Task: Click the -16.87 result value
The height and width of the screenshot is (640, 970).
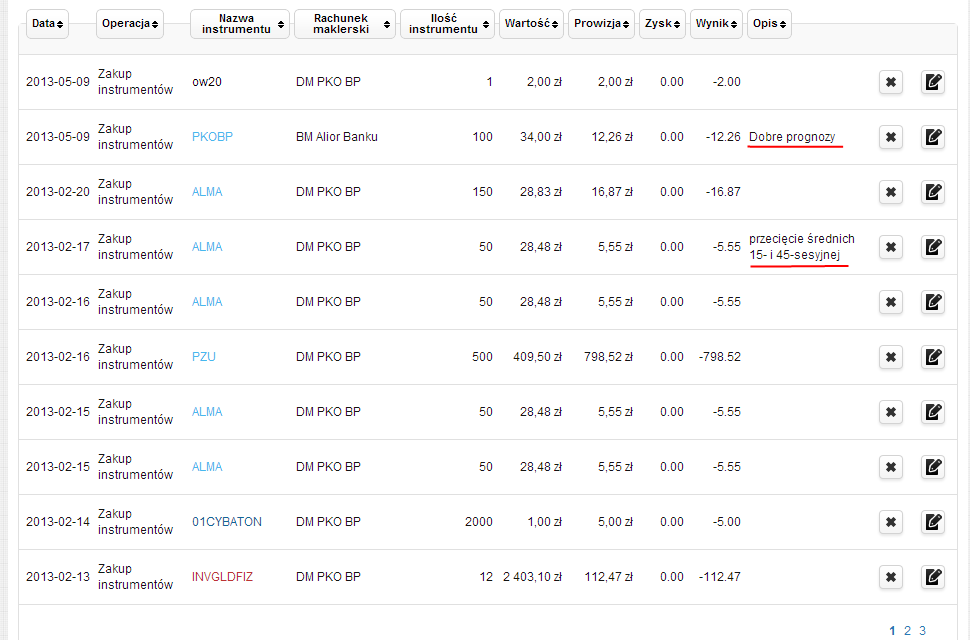Action: pyautogui.click(x=723, y=192)
